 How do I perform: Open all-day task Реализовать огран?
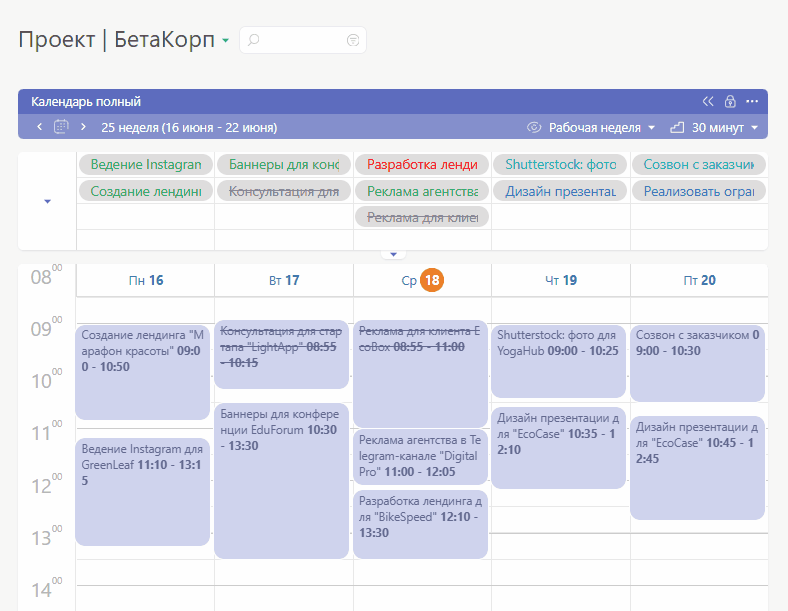(x=699, y=191)
